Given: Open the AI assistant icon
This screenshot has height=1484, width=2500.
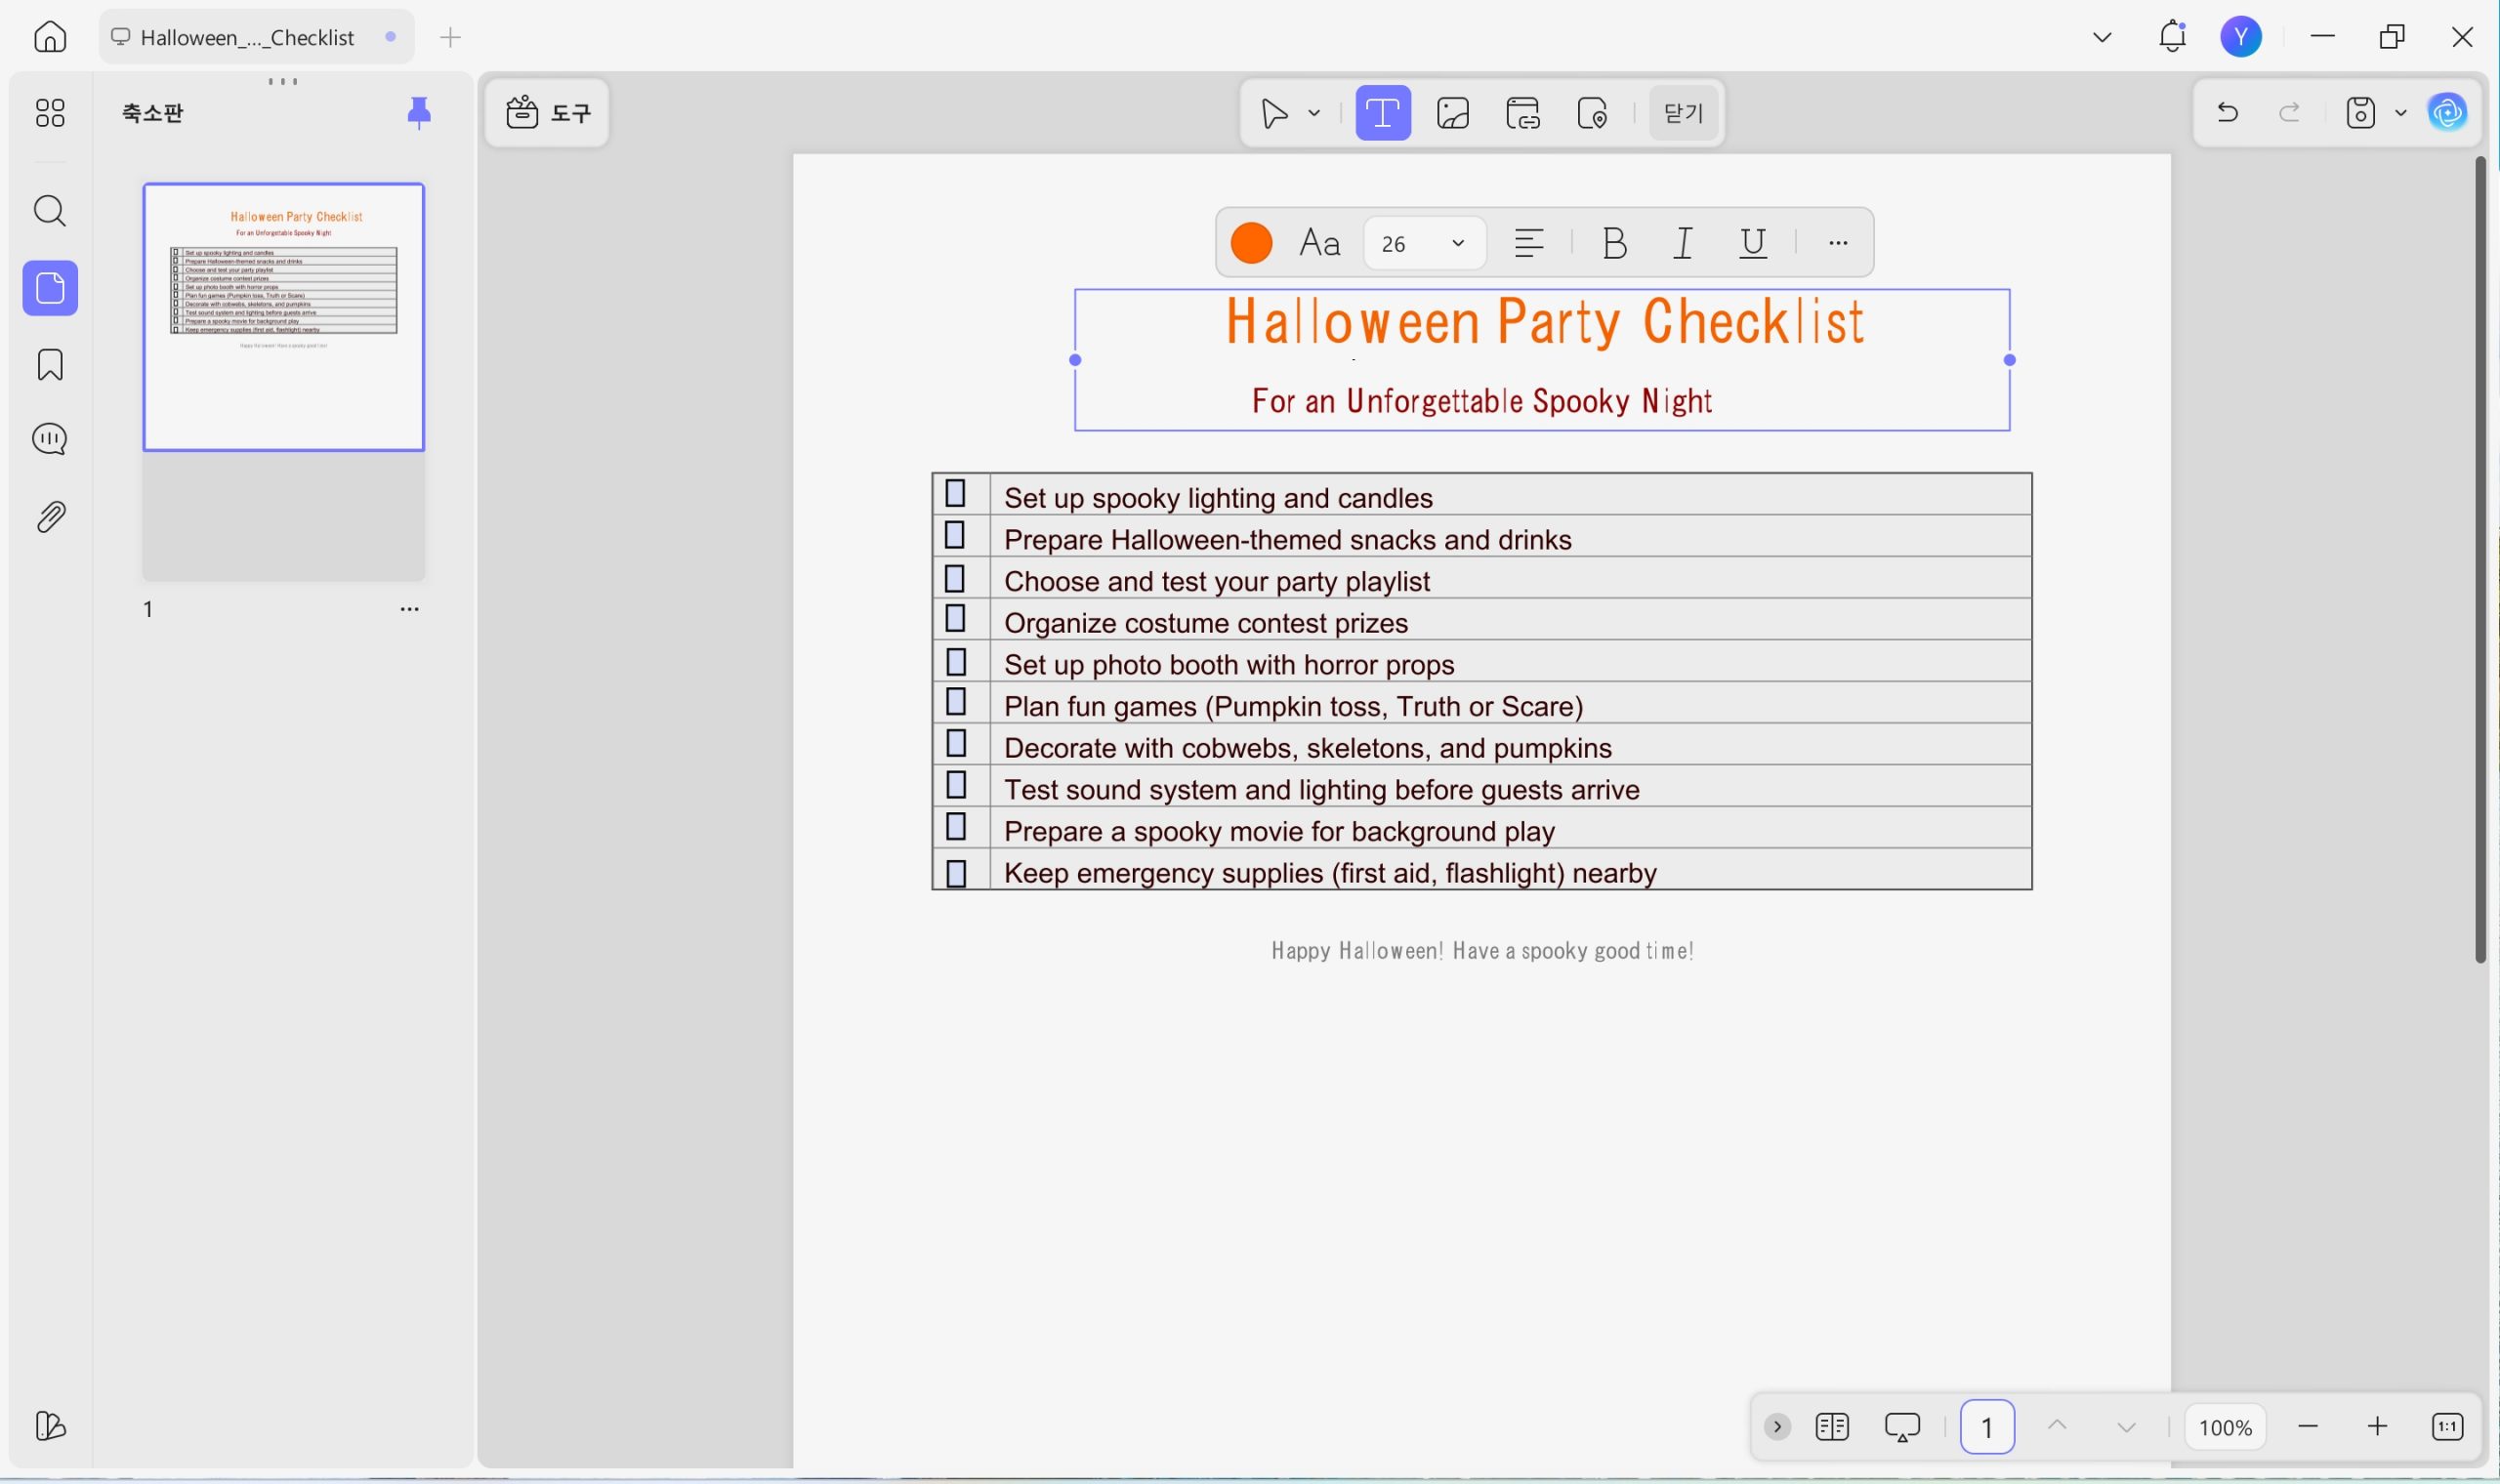Looking at the screenshot, I should 2446,113.
